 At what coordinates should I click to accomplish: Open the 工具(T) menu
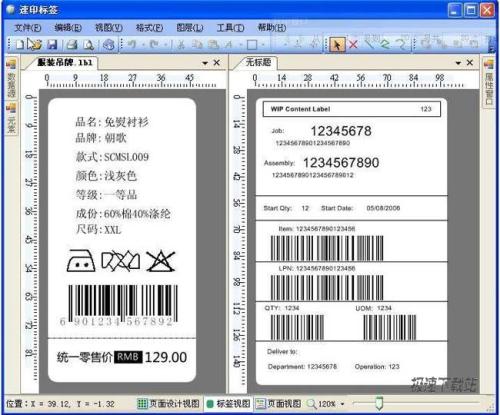(x=230, y=28)
